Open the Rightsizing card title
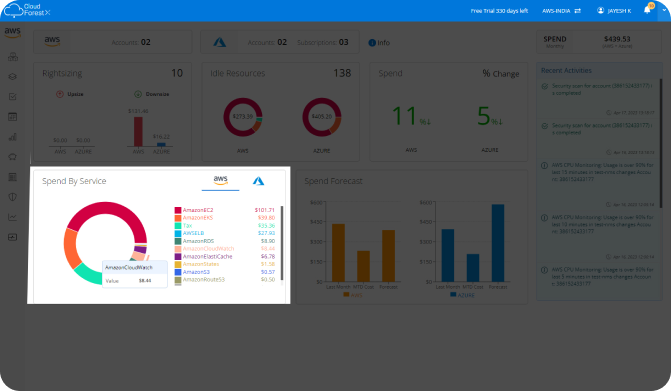Image resolution: width=671 pixels, height=391 pixels. 62,73
